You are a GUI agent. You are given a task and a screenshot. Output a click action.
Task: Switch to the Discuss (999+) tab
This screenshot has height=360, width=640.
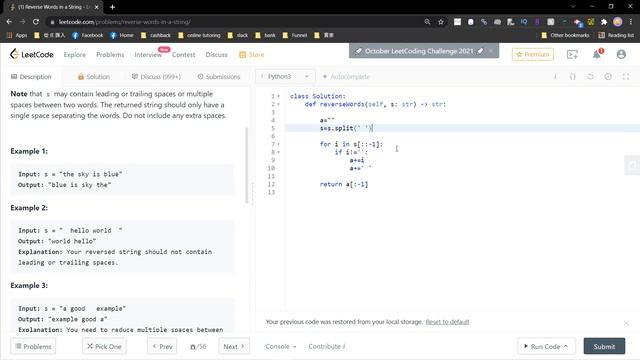click(156, 77)
